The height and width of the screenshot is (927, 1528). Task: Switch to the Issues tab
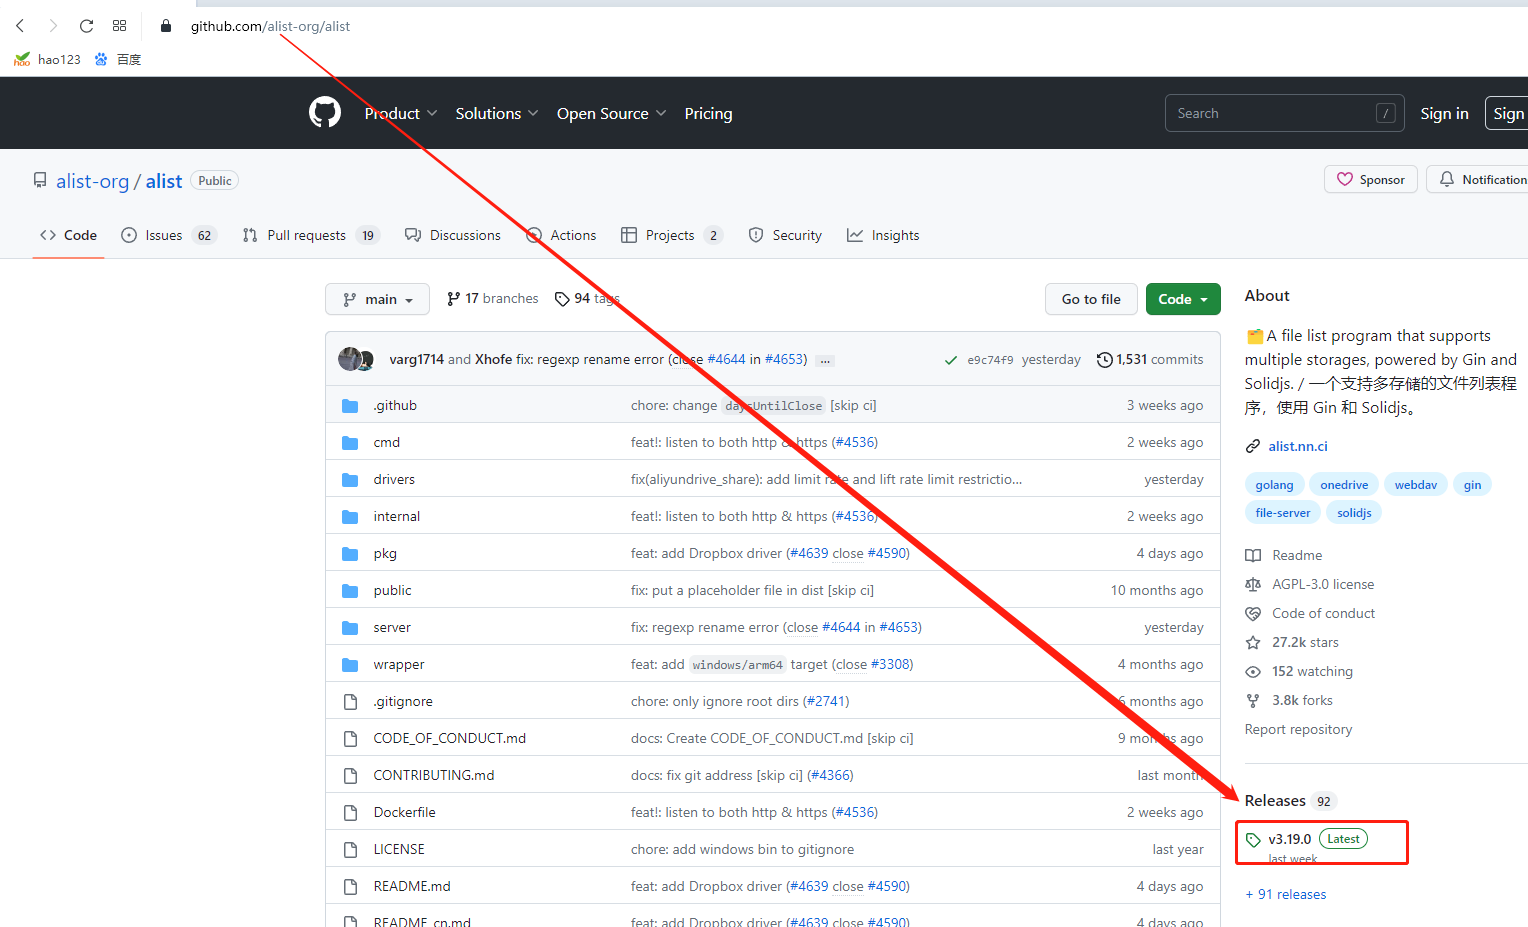[x=164, y=235]
